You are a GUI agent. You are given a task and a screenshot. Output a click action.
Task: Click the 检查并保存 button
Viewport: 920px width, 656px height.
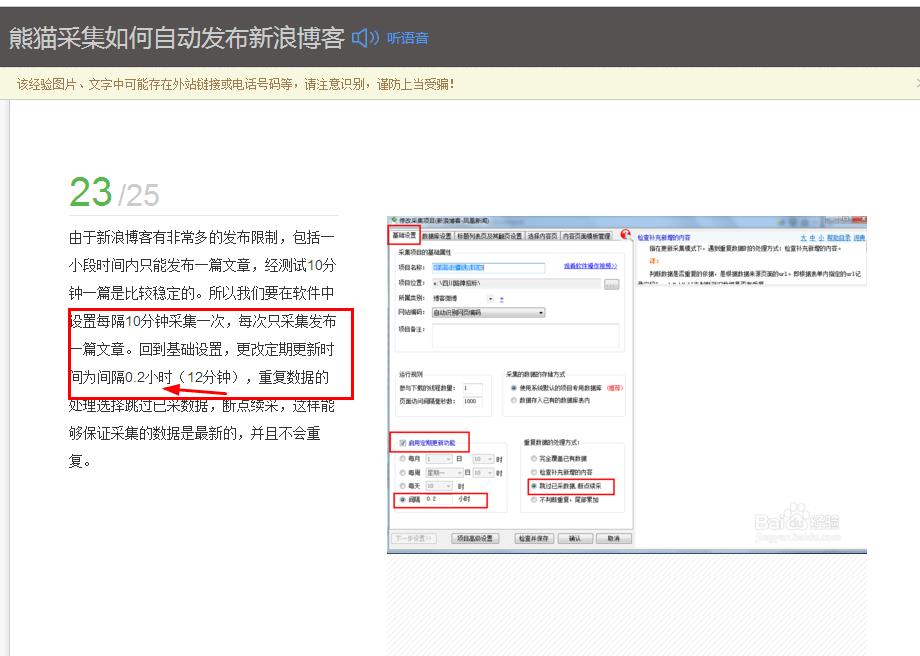(534, 538)
